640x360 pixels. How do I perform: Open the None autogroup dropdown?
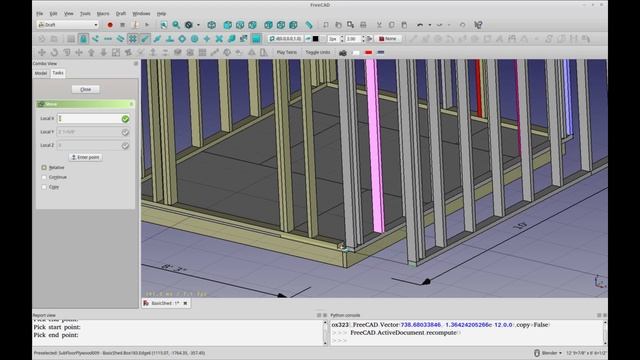[388, 39]
